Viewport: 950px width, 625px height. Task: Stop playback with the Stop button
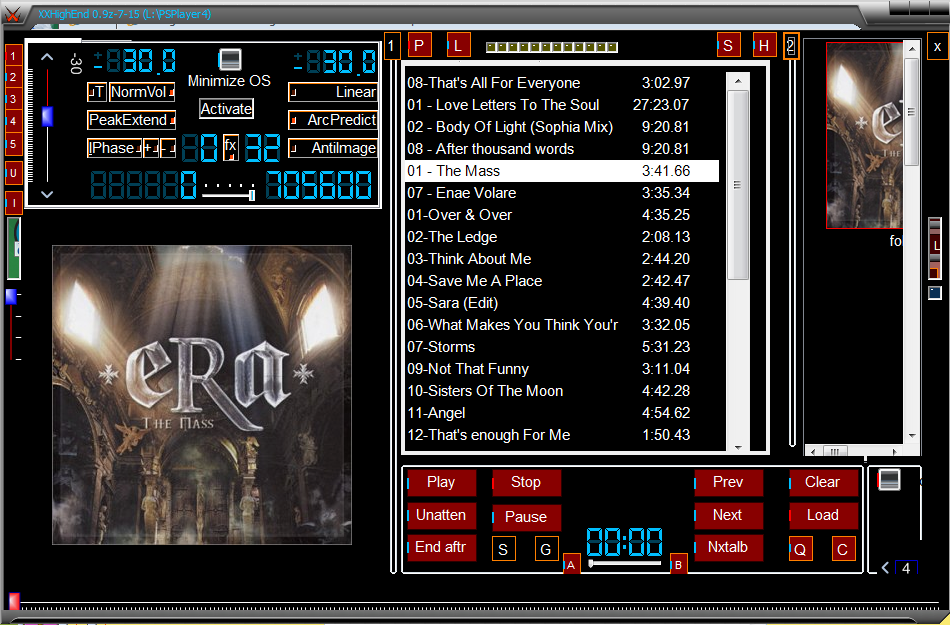(x=526, y=483)
